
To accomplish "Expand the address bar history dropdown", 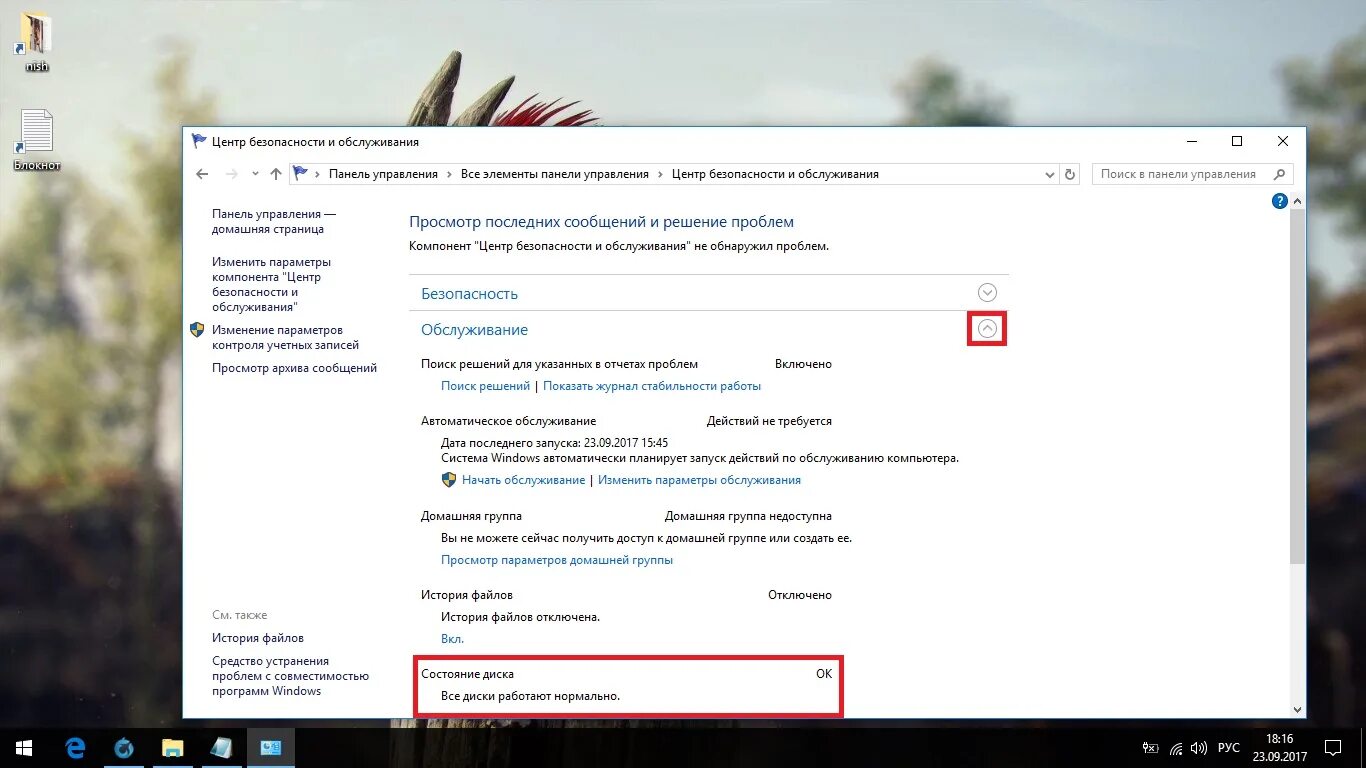I will coord(1049,174).
